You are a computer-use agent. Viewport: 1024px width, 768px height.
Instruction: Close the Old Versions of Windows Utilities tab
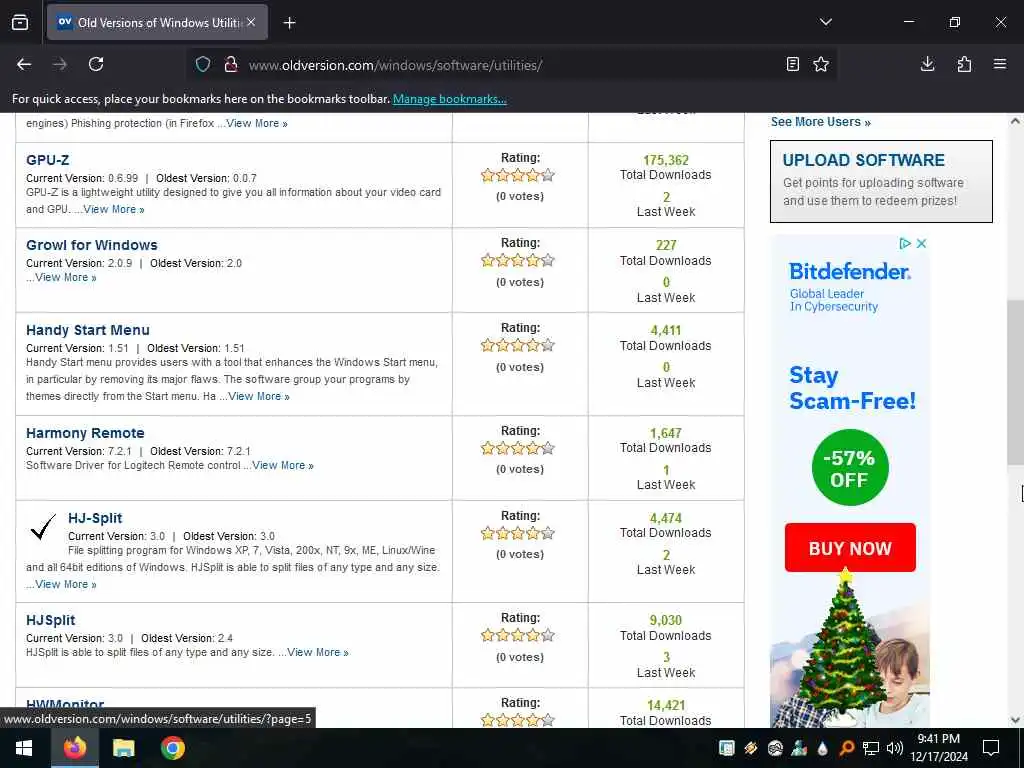coord(251,22)
